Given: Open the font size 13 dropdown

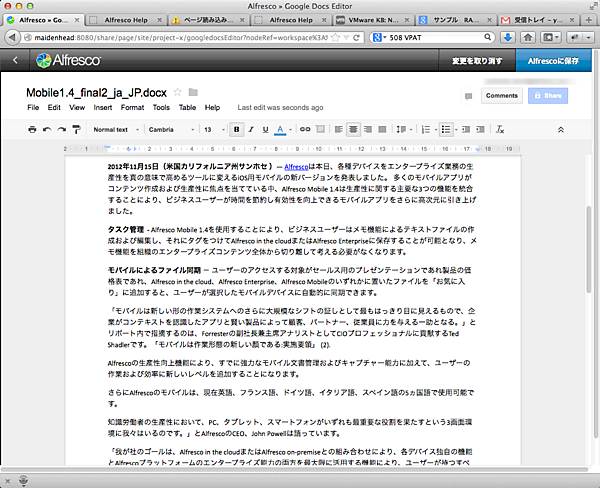Looking at the screenshot, I should [x=213, y=129].
